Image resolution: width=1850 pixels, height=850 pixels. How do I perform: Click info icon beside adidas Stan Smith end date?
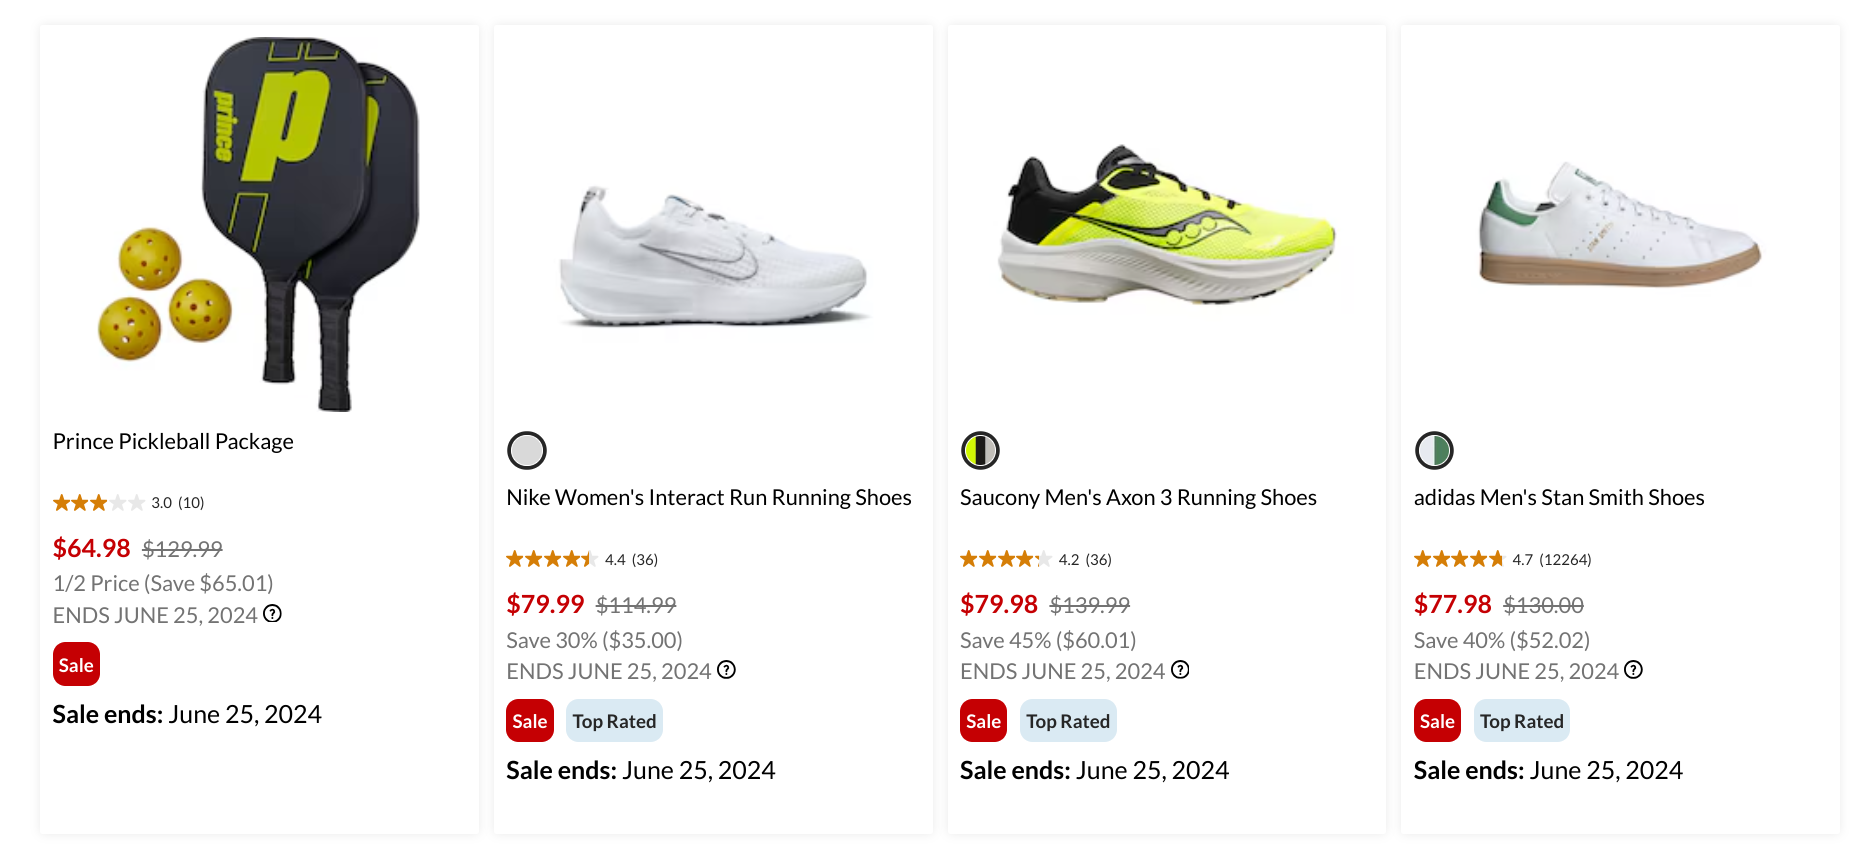pyautogui.click(x=1633, y=670)
